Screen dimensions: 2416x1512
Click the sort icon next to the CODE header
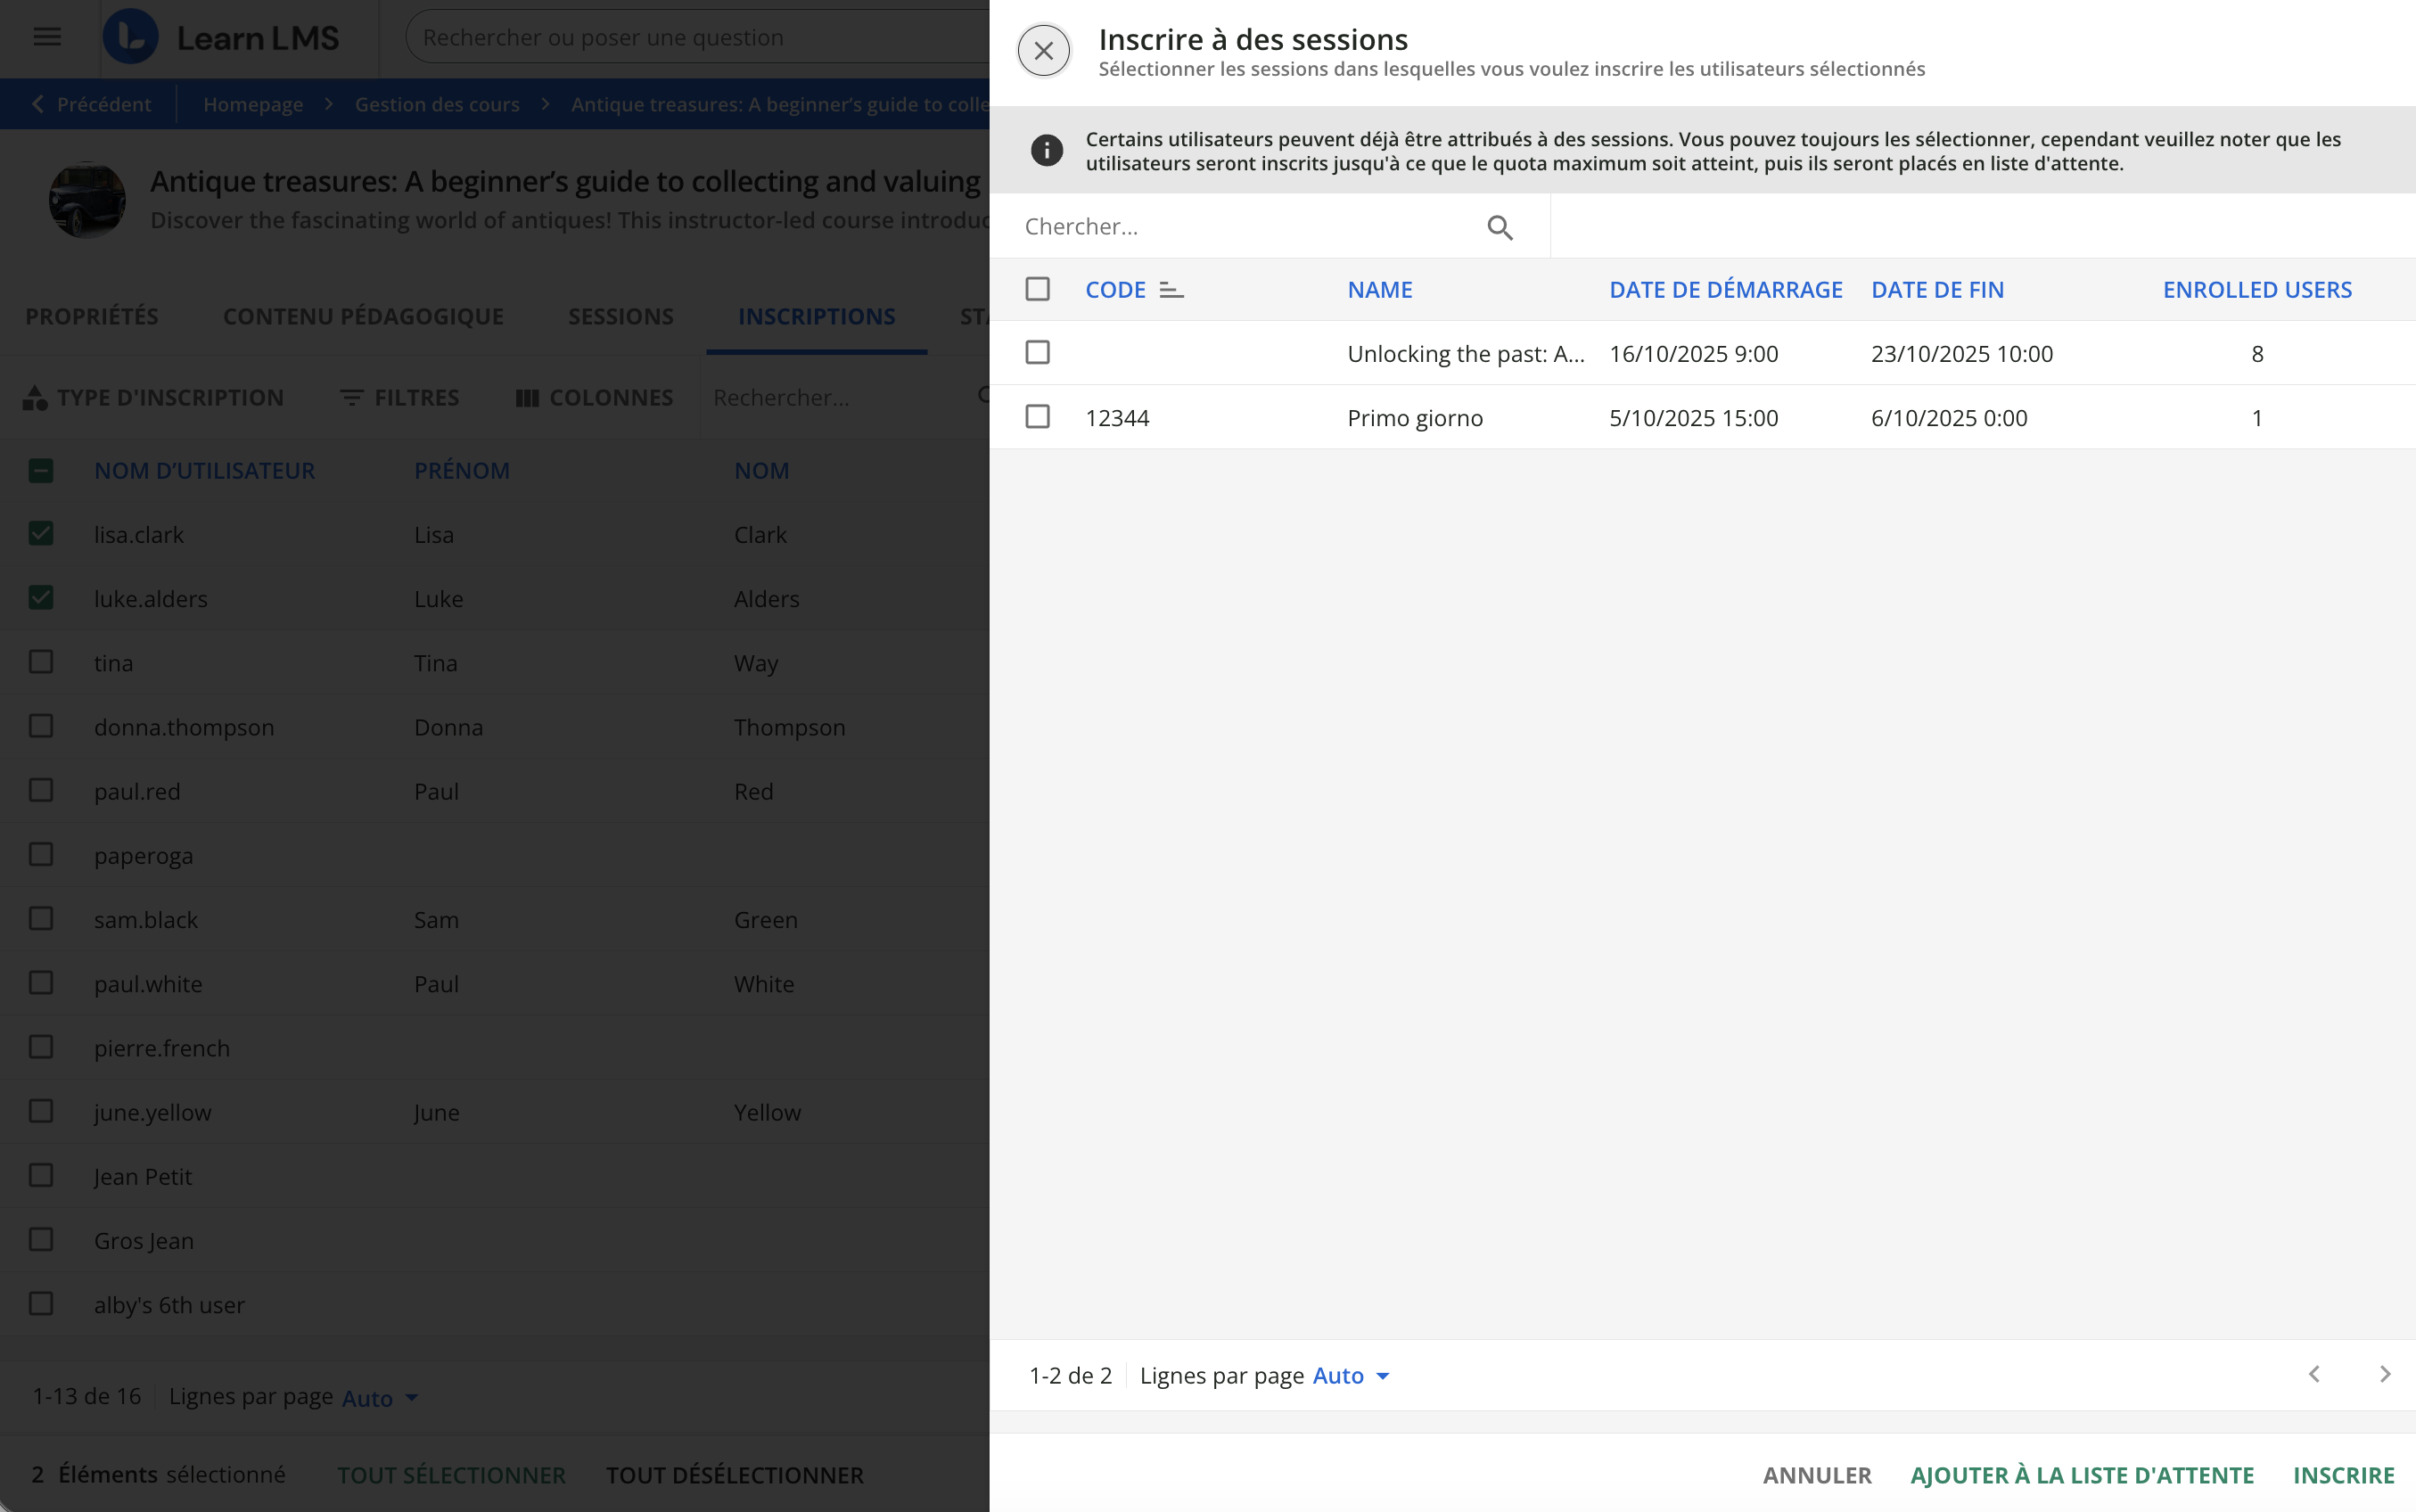[x=1171, y=290]
